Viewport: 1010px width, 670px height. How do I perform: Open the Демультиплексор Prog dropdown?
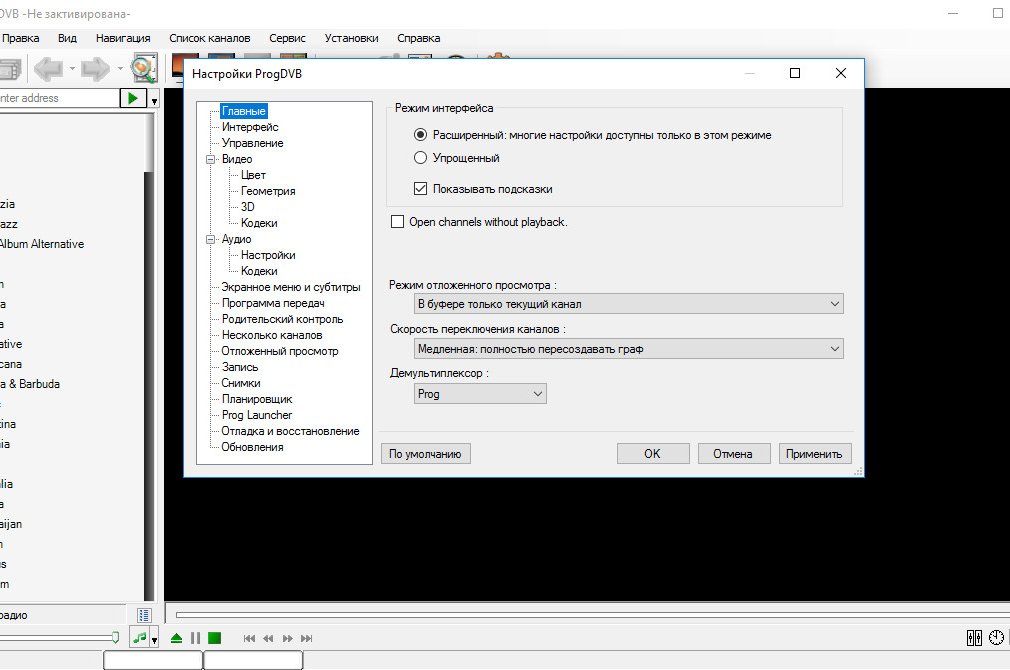[480, 394]
